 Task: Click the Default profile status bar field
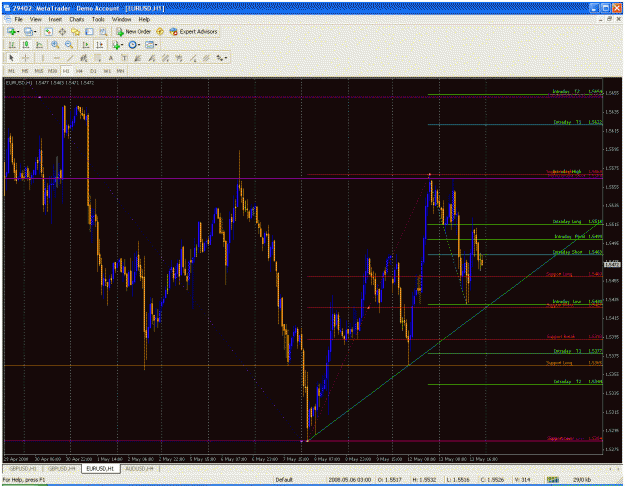284,480
